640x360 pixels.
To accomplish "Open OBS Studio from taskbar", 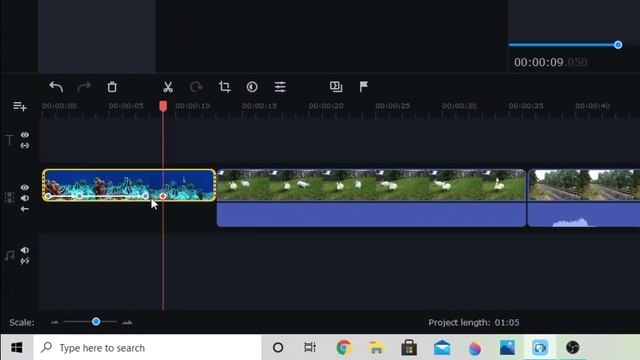I will tap(573, 347).
